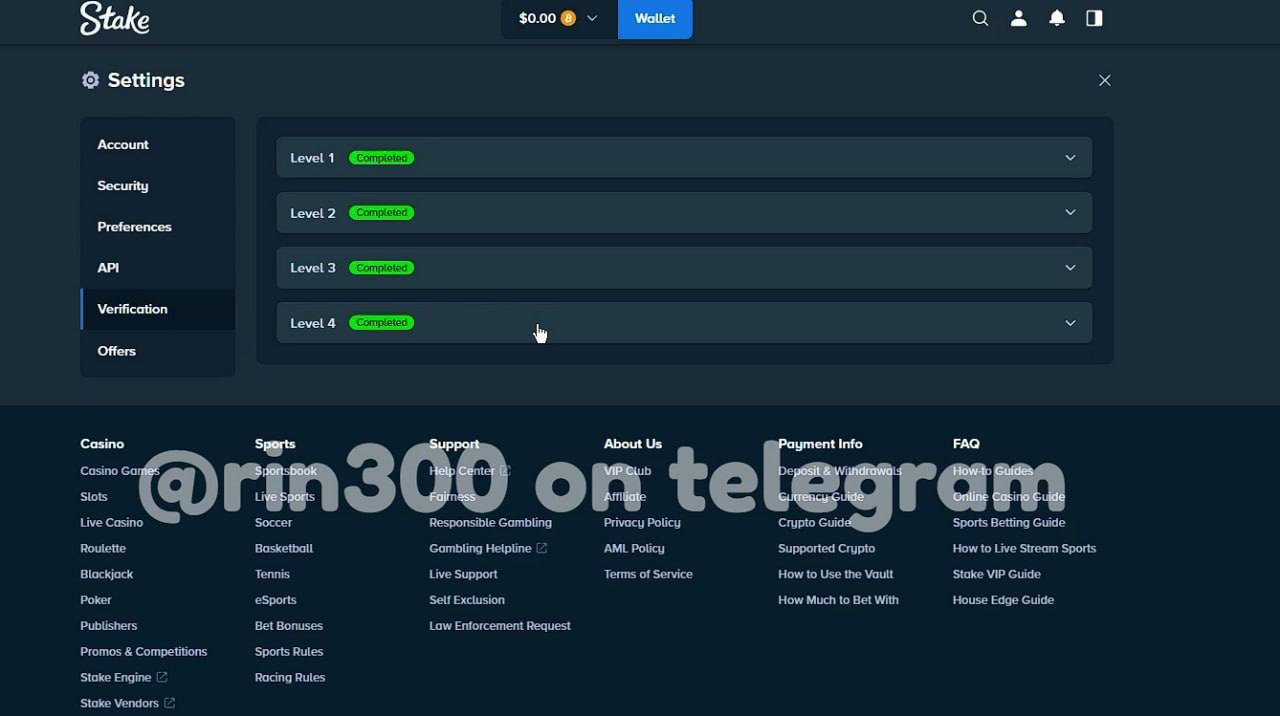
Task: Open the Live Casino footer link
Action: point(111,523)
